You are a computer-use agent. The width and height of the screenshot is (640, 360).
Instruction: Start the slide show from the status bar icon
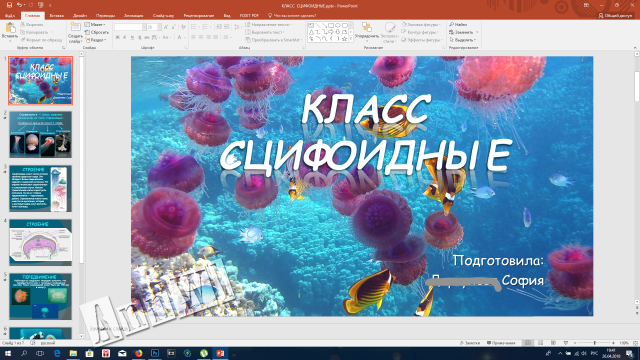tap(565, 343)
